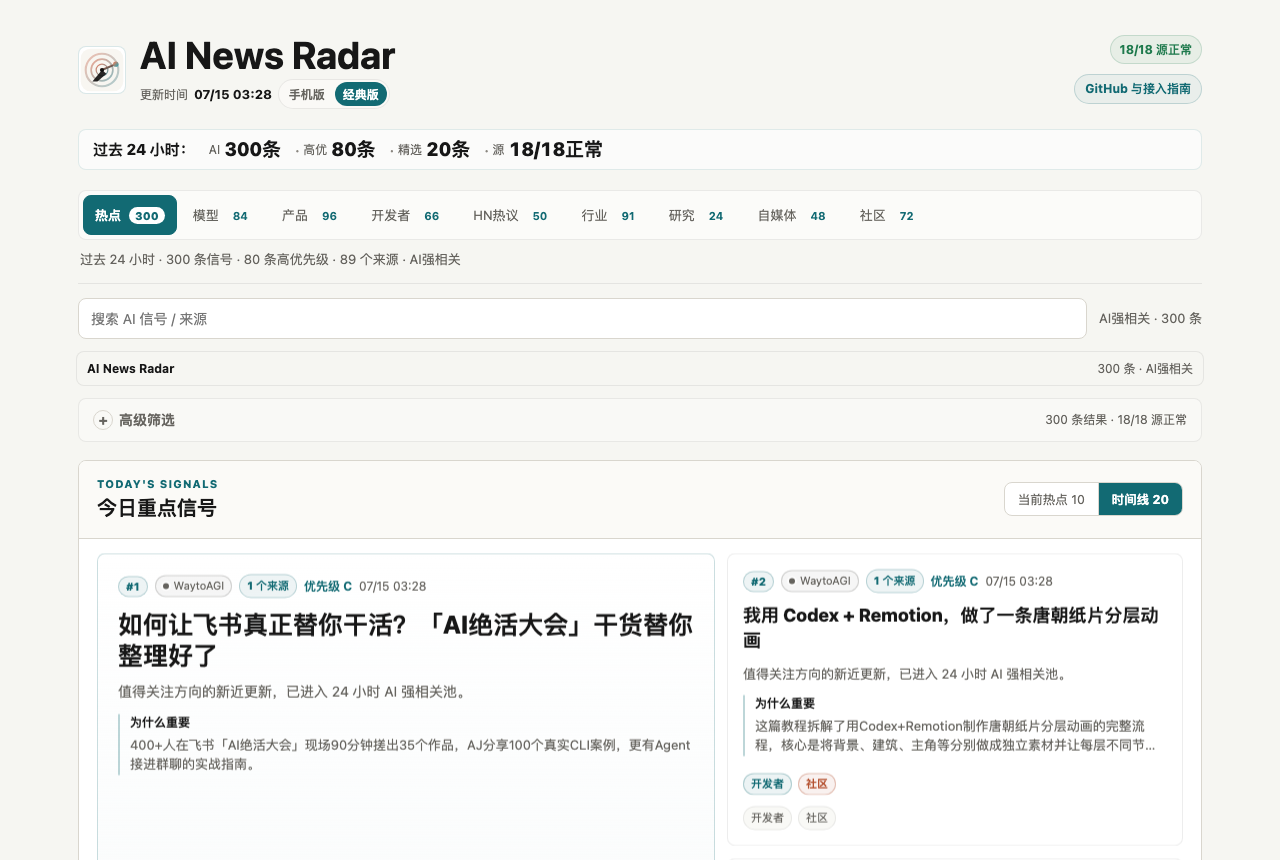
Task: Click 优先级 C label on #2 card
Action: click(x=954, y=581)
